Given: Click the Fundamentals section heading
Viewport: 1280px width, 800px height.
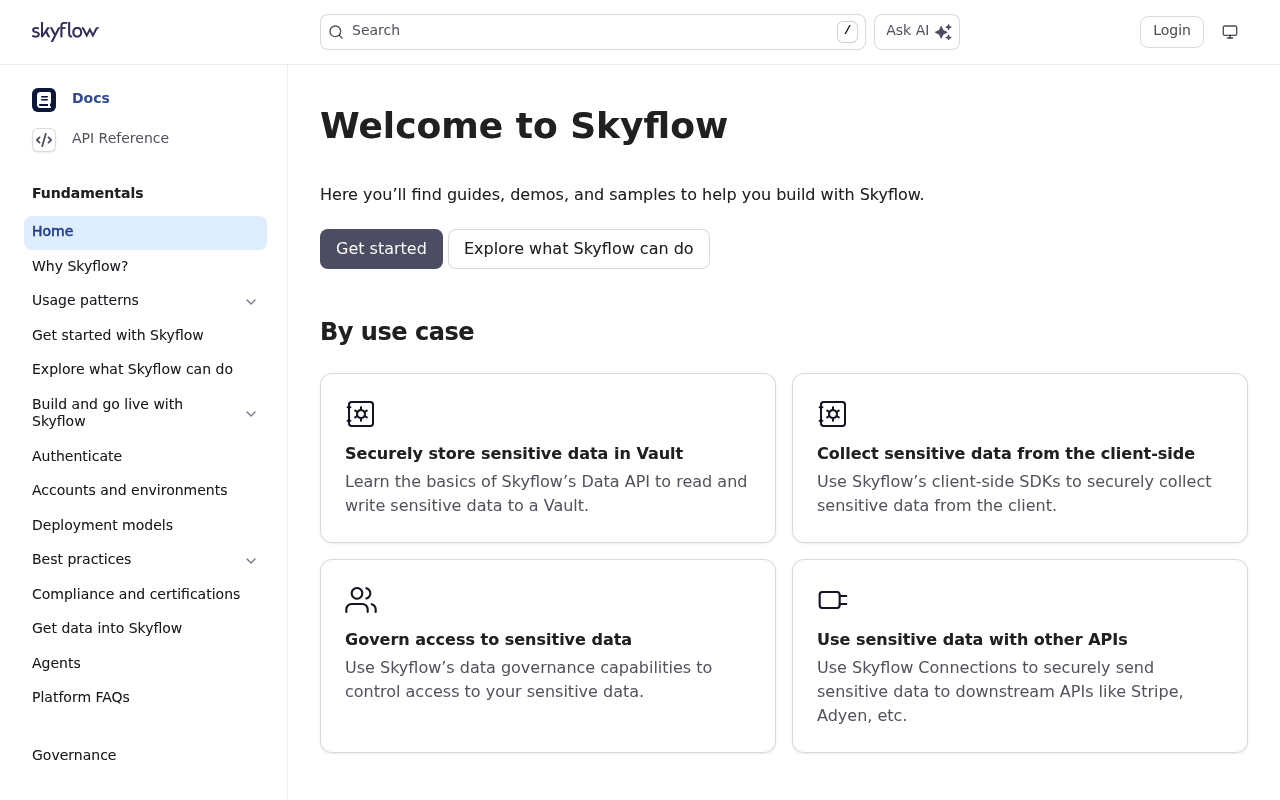Looking at the screenshot, I should (x=88, y=193).
